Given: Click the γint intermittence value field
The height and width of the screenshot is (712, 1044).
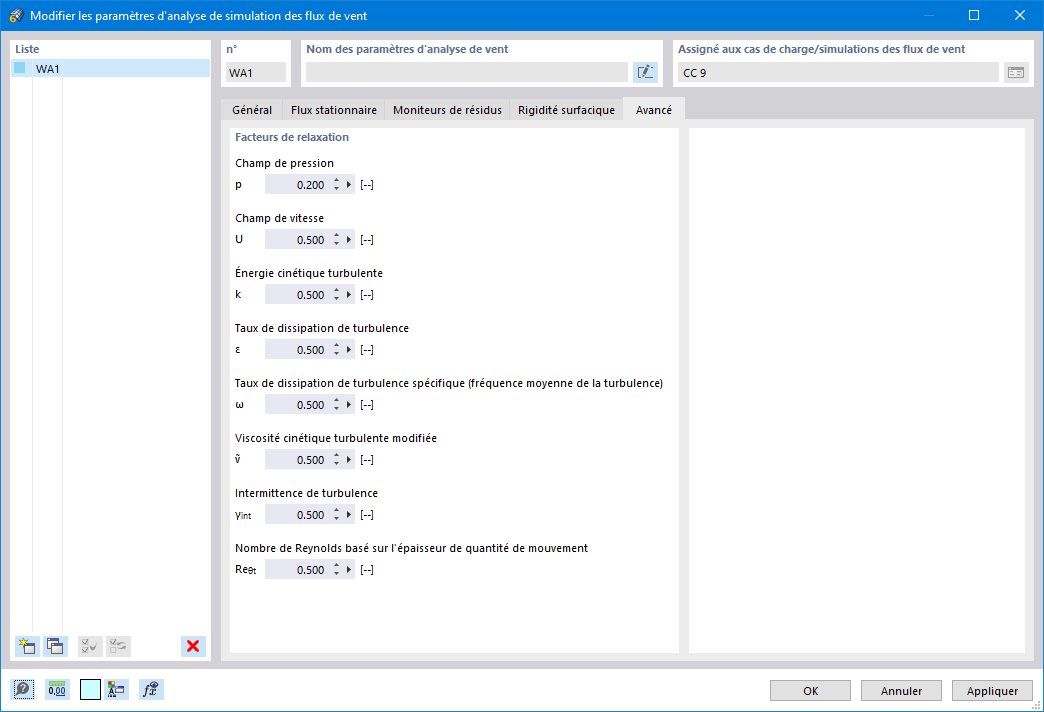Looking at the screenshot, I should 296,515.
